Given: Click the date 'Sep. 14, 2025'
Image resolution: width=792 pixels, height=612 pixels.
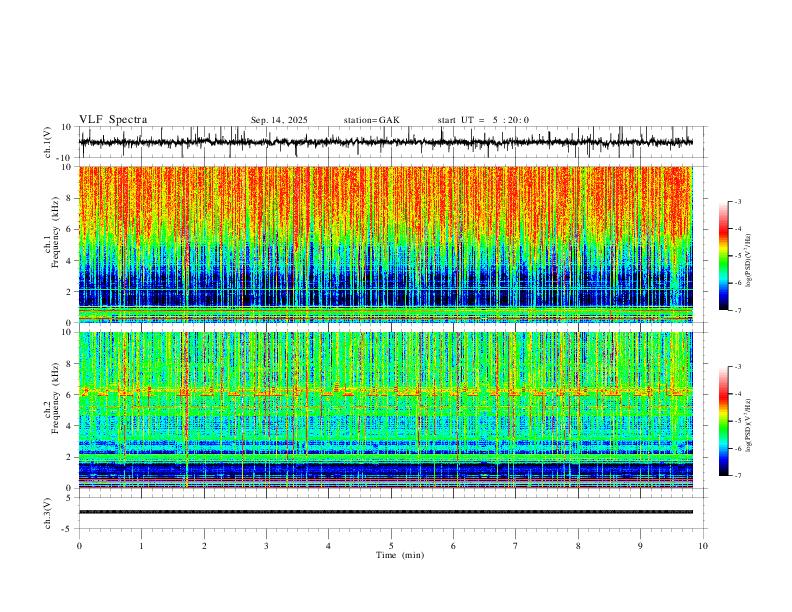Looking at the screenshot, I should click(279, 120).
